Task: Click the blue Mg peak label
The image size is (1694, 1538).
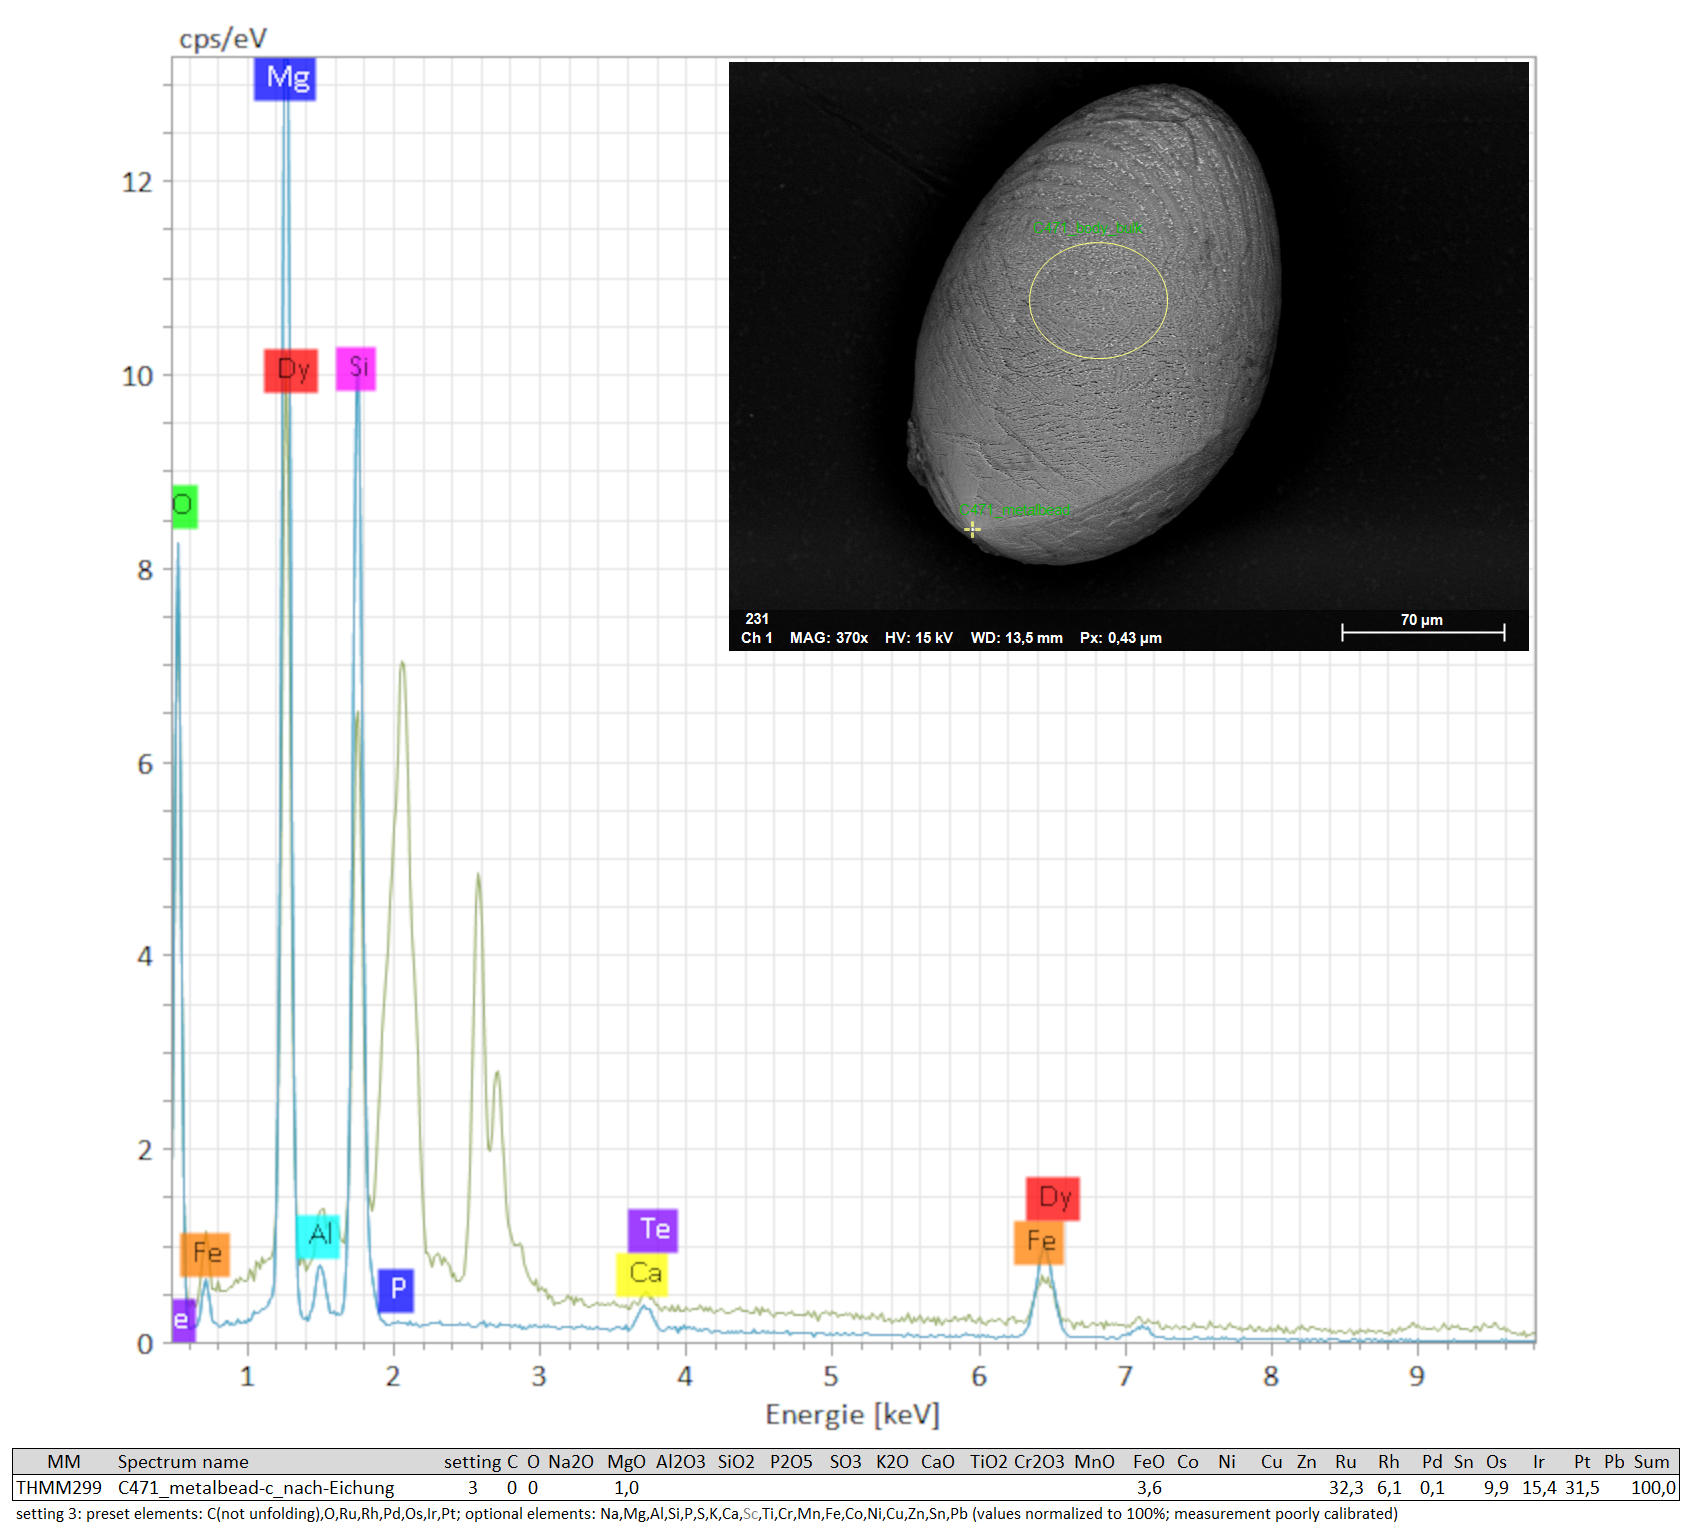Action: [285, 79]
